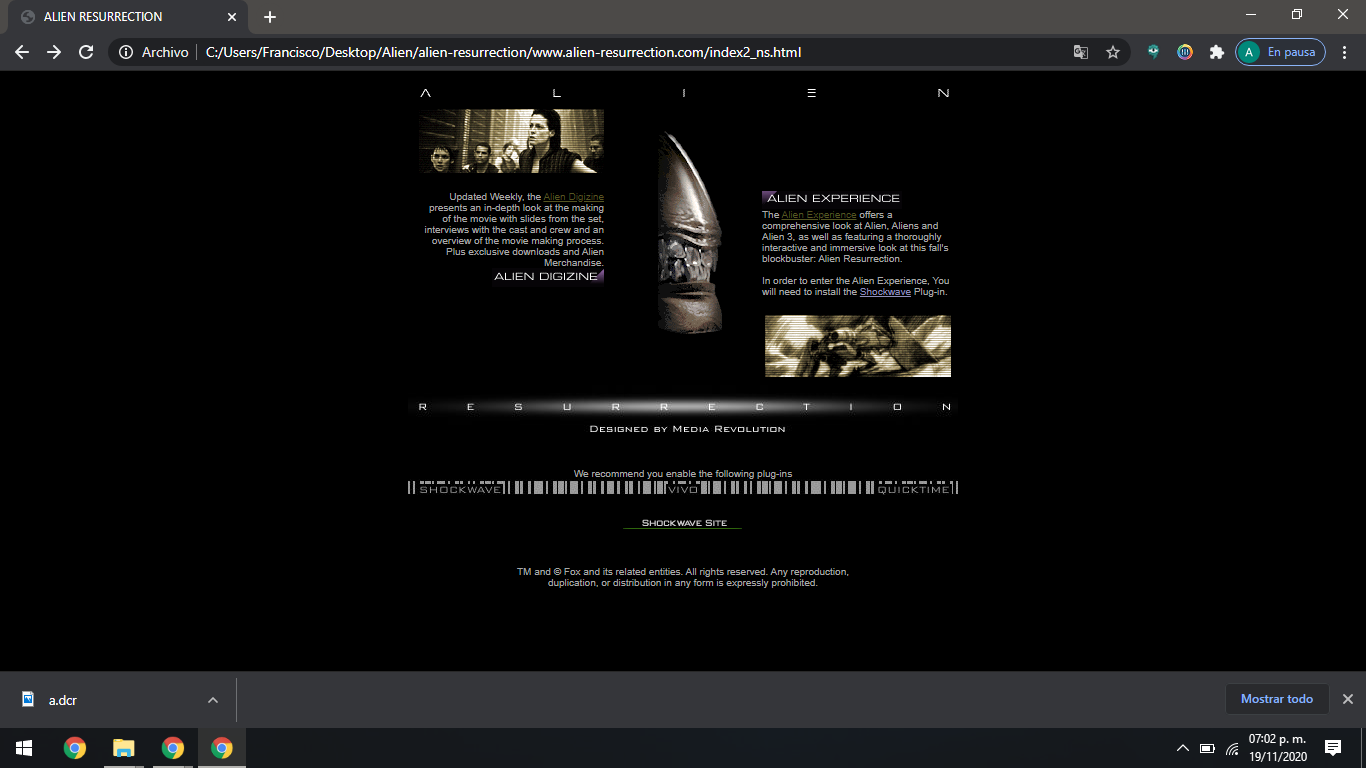The width and height of the screenshot is (1366, 768).
Task: Close the downloads bar
Action: pyautogui.click(x=1347, y=699)
